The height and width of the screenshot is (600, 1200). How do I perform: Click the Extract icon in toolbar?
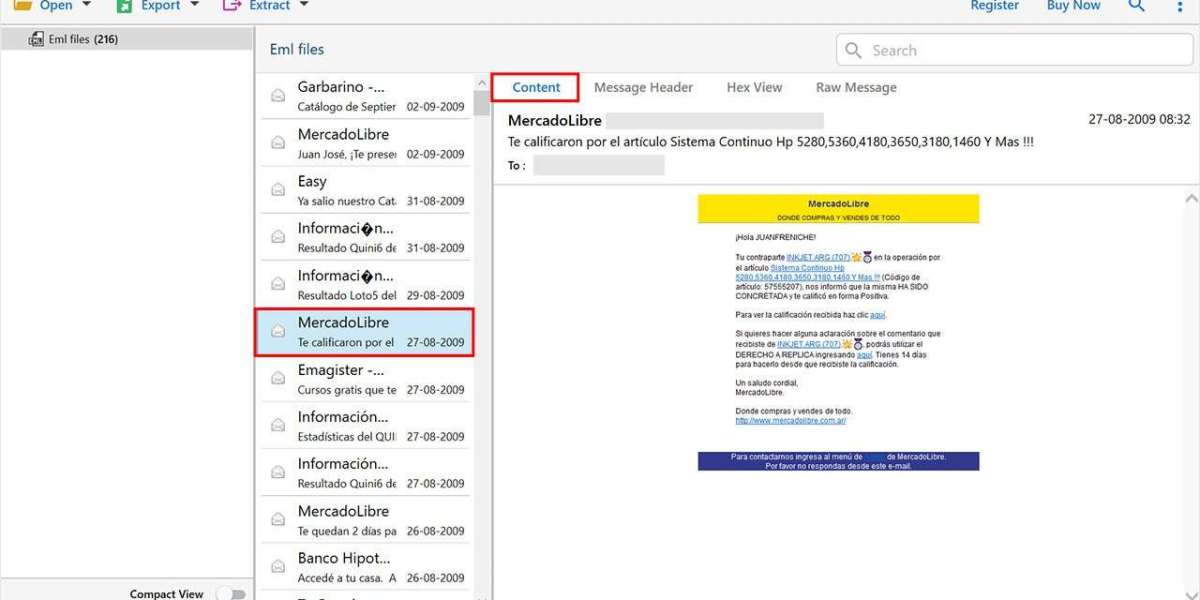click(x=232, y=5)
